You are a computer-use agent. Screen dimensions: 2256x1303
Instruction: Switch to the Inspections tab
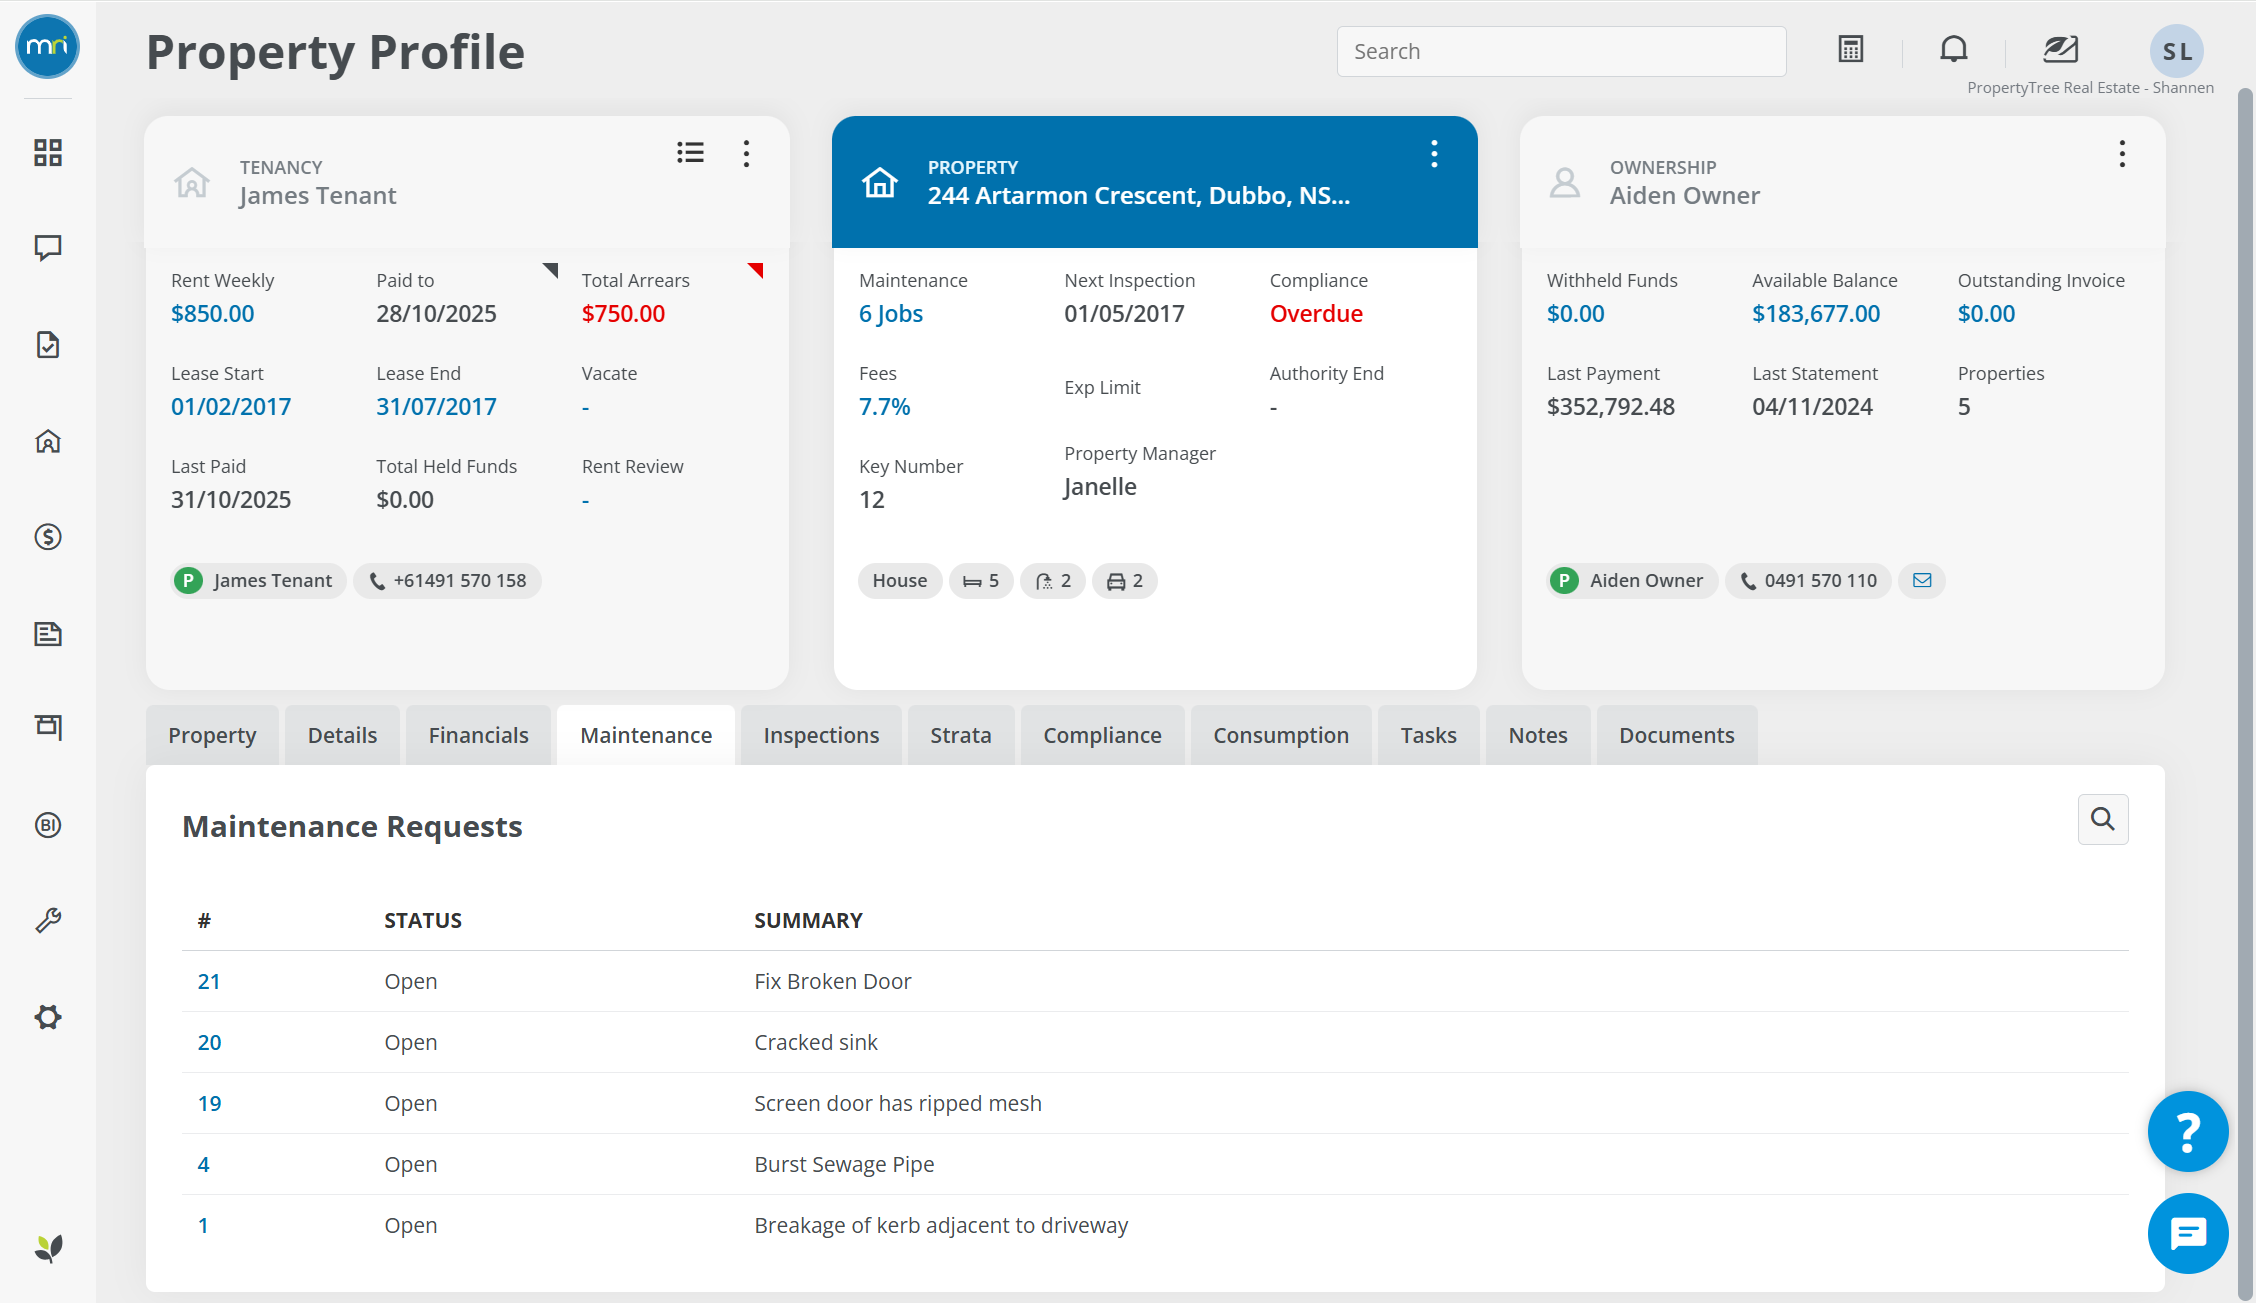pos(821,735)
